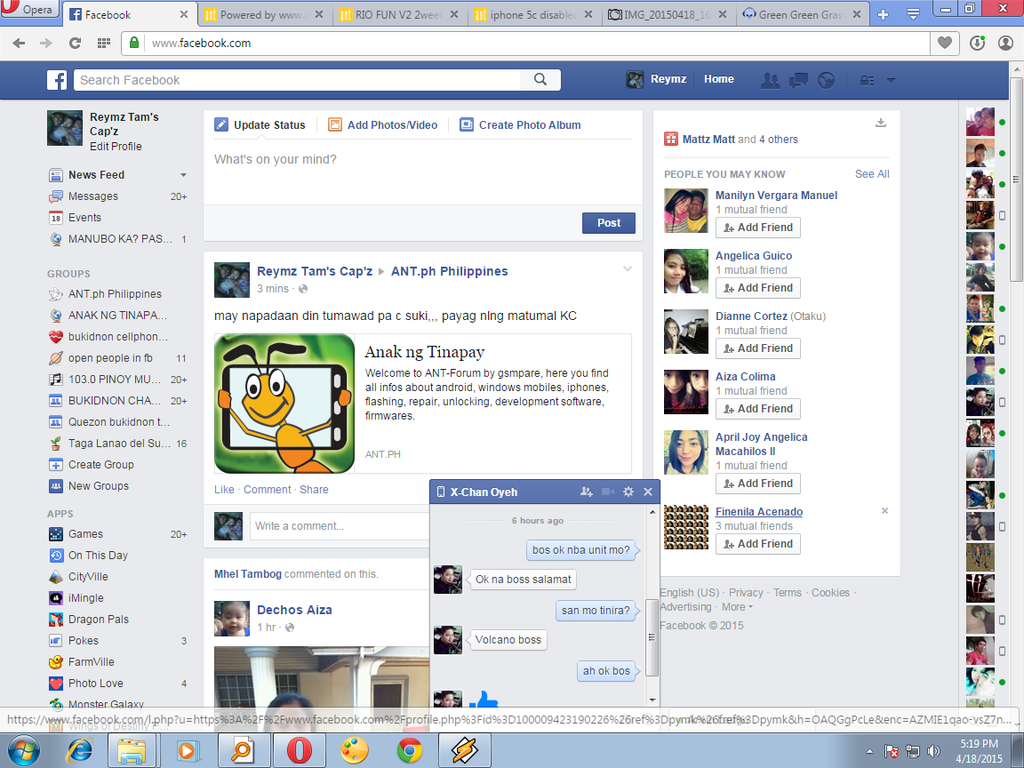Viewport: 1024px width, 768px height.
Task: Open chat options gear in X-Chan Oyeh
Action: click(628, 492)
